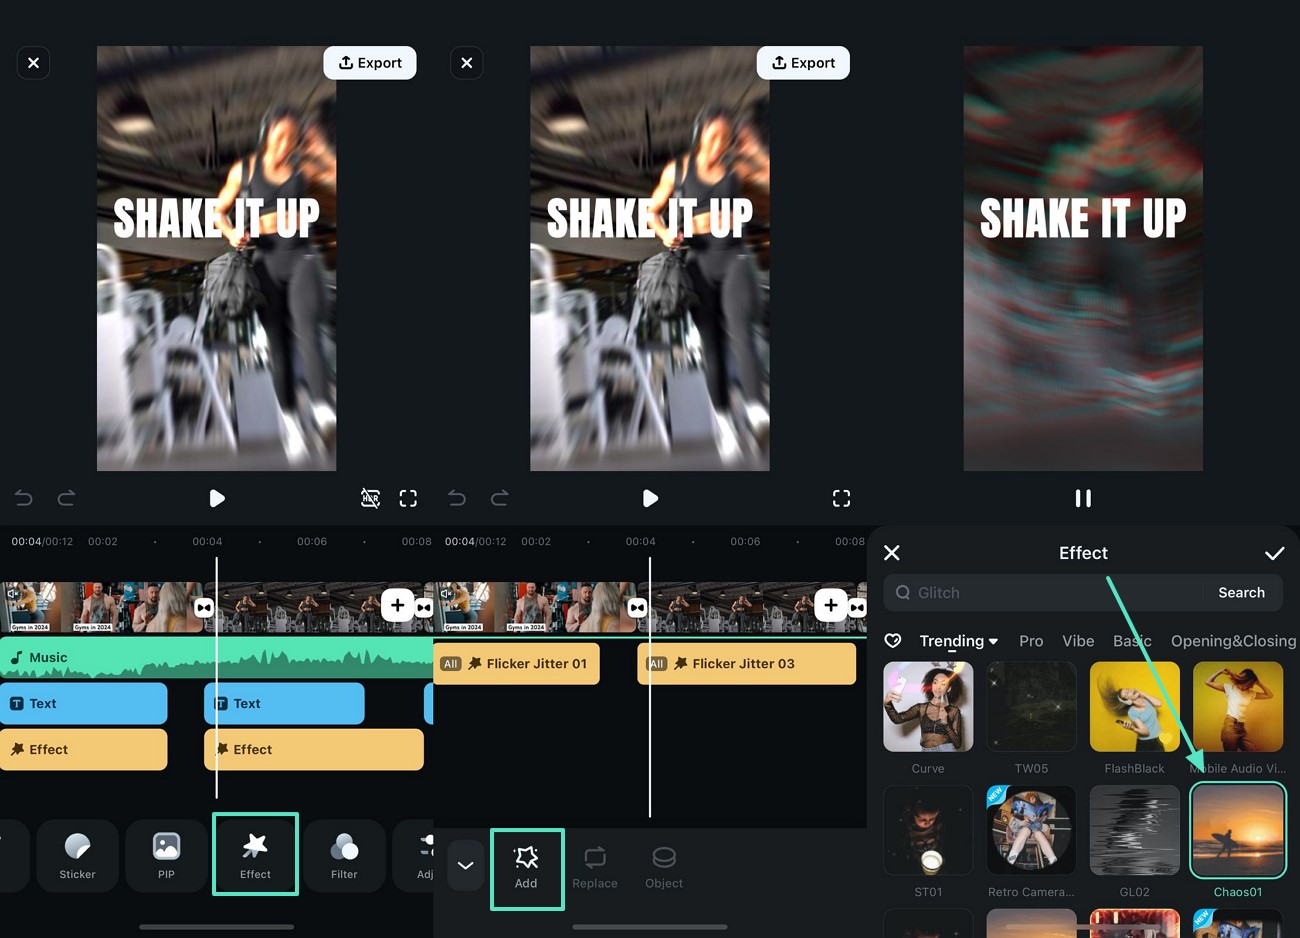Viewport: 1300px width, 938px height.
Task: Play the preview on the Music track screen
Action: (x=217, y=498)
